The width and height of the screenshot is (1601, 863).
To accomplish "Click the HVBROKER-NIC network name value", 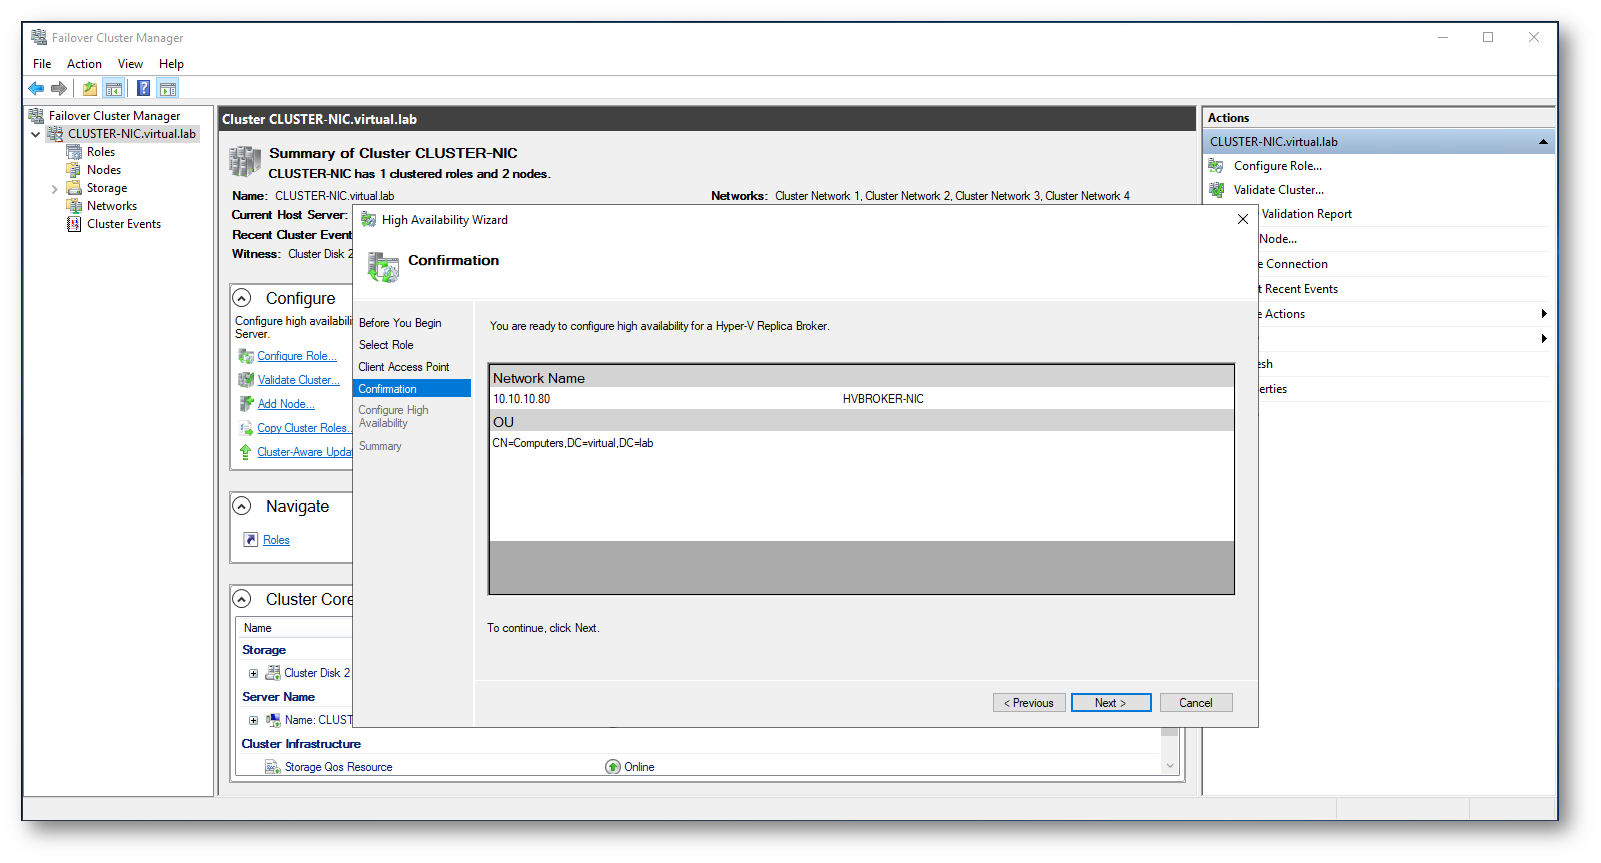I will click(883, 399).
